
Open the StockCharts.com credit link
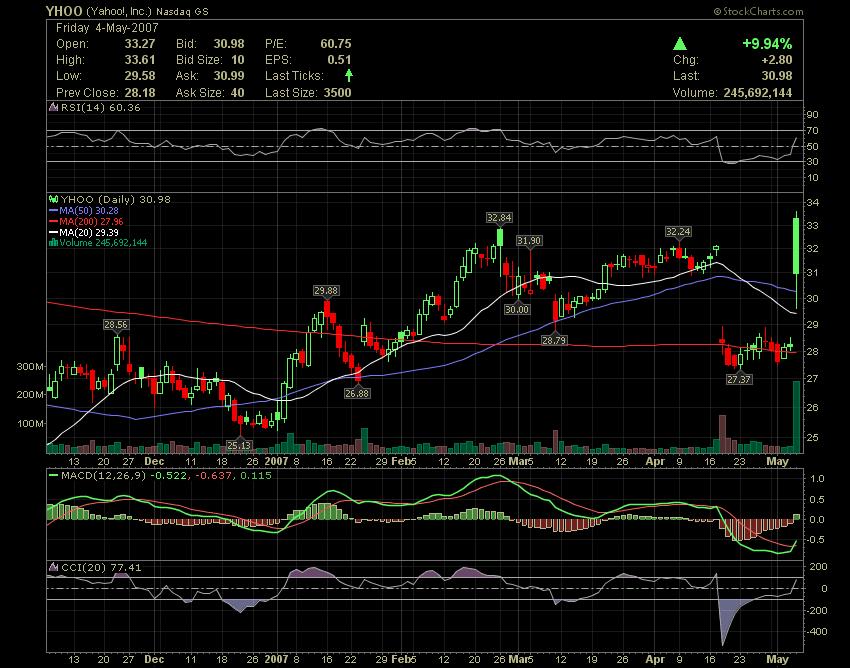(758, 11)
